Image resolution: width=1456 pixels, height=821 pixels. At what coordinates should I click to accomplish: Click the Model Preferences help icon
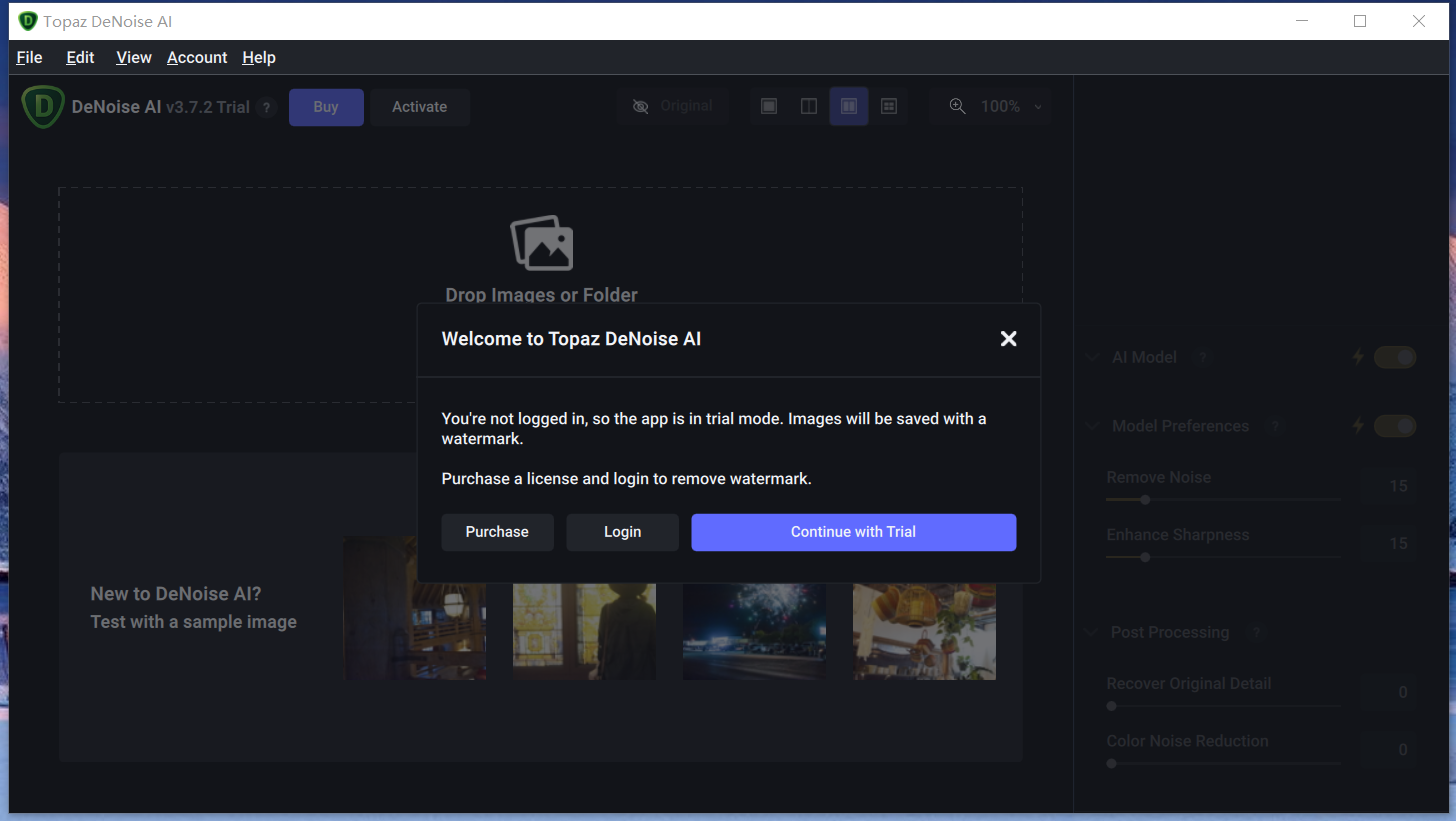pyautogui.click(x=1275, y=426)
